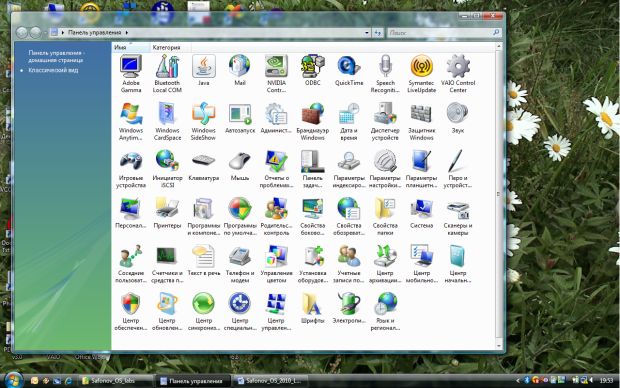This screenshot has width=620, height=388.
Task: Open the Mail settings icon
Action: (240, 70)
